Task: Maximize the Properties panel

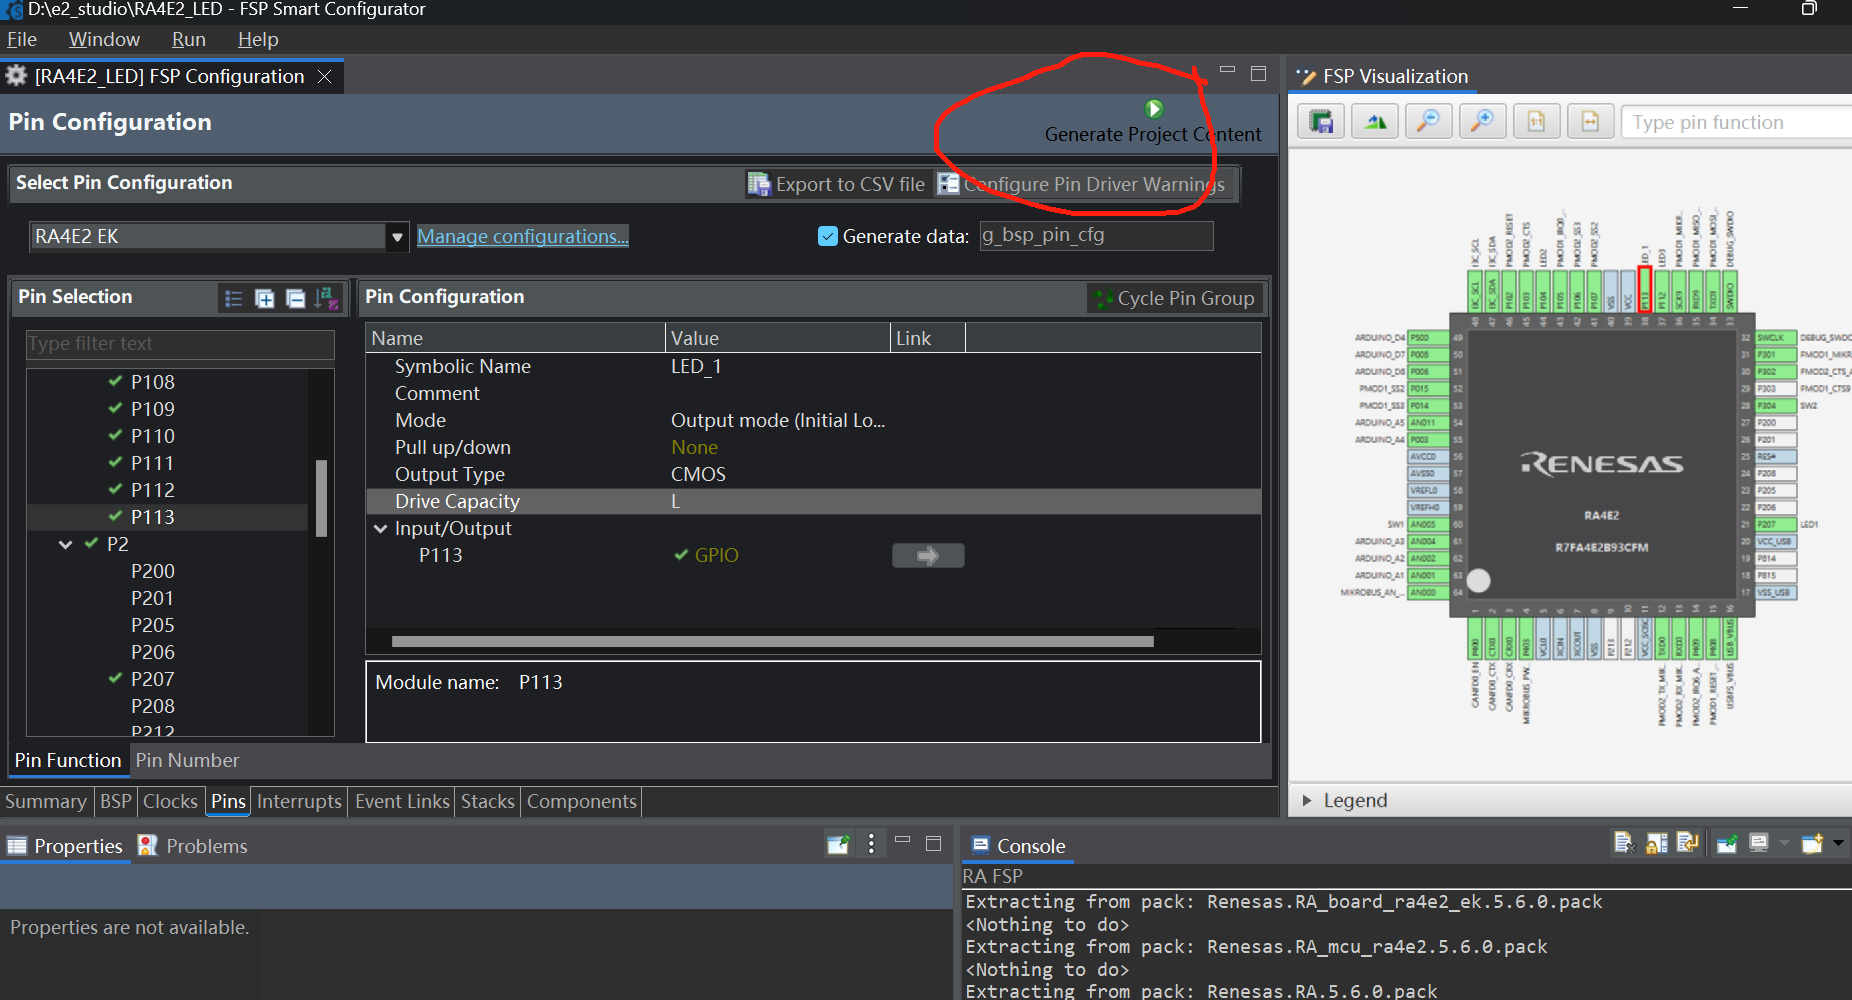Action: [934, 844]
